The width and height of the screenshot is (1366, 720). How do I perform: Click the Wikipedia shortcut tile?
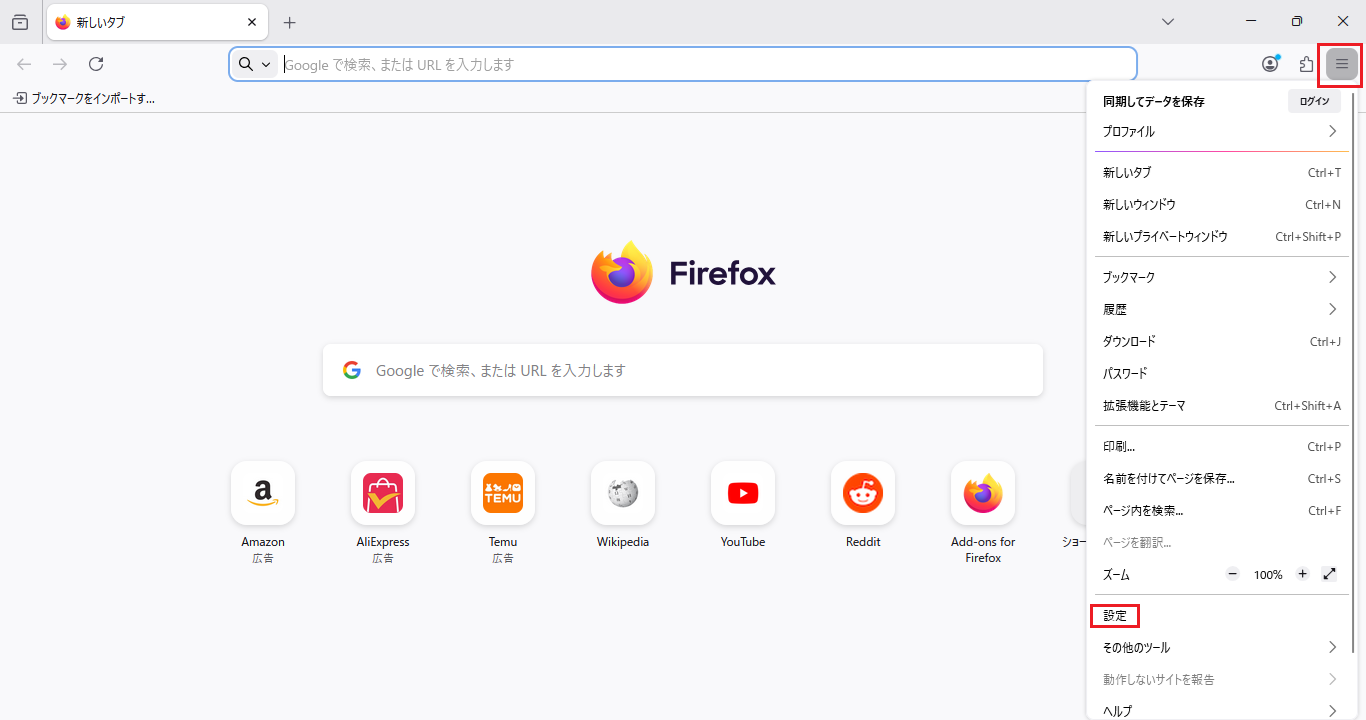pyautogui.click(x=622, y=493)
